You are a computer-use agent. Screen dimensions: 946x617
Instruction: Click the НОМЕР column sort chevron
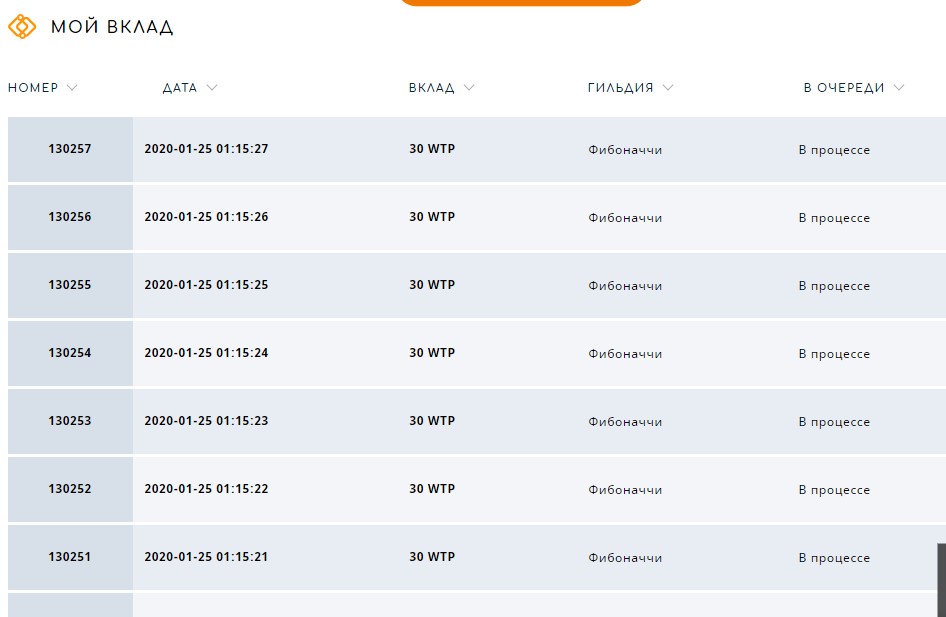click(72, 87)
